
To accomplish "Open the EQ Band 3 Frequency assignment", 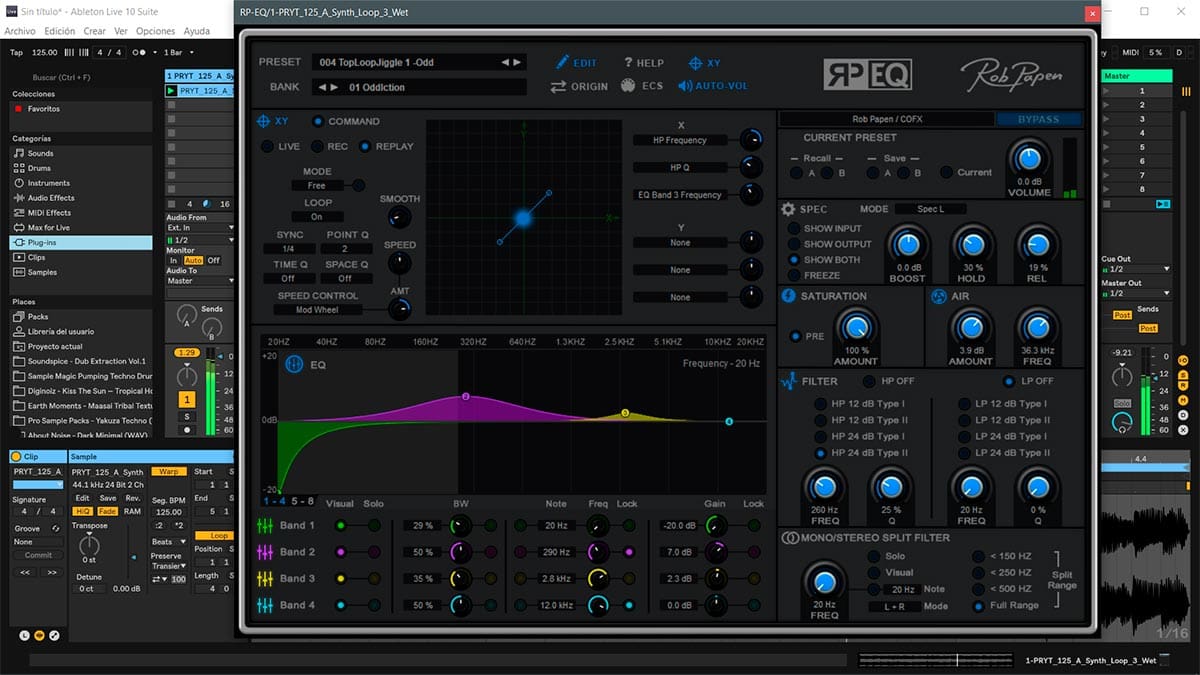I will (679, 195).
